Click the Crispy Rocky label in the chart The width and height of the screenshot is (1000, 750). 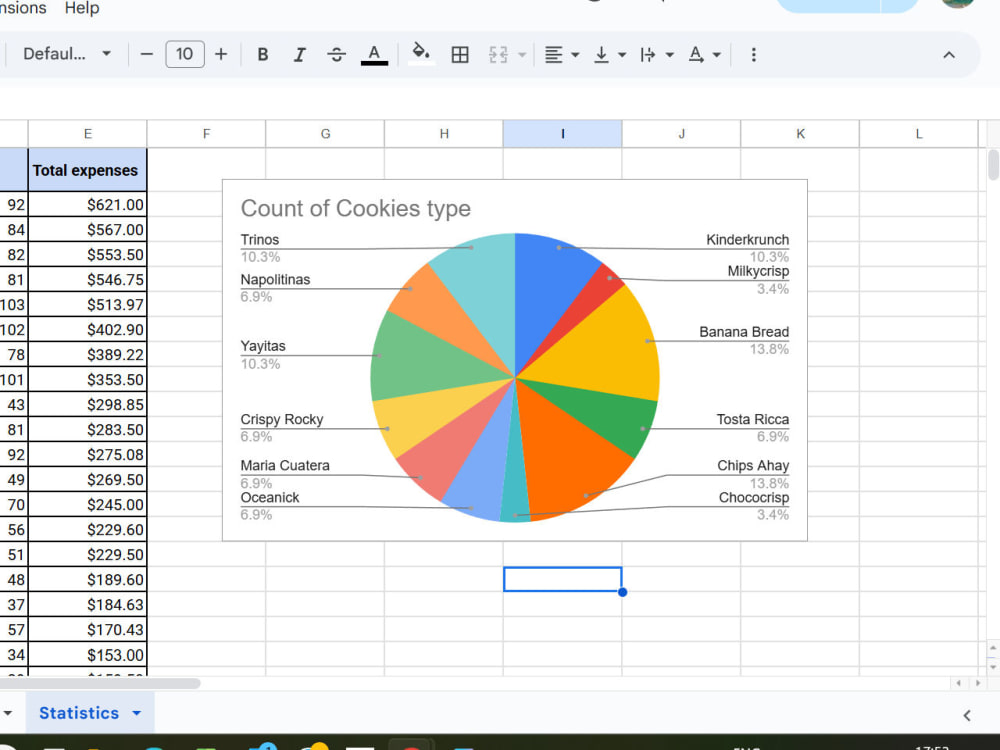[282, 420]
